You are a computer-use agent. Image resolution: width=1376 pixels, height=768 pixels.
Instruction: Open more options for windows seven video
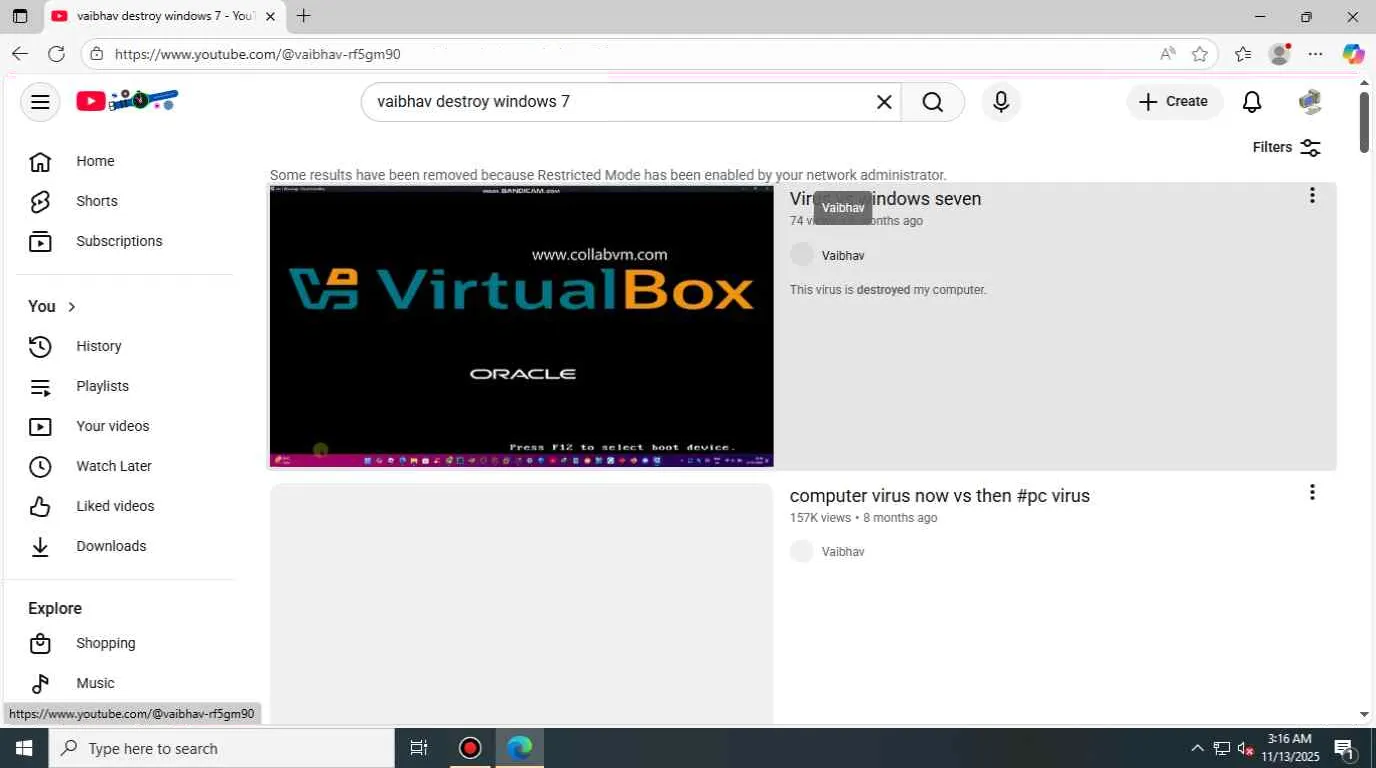[x=1312, y=196]
